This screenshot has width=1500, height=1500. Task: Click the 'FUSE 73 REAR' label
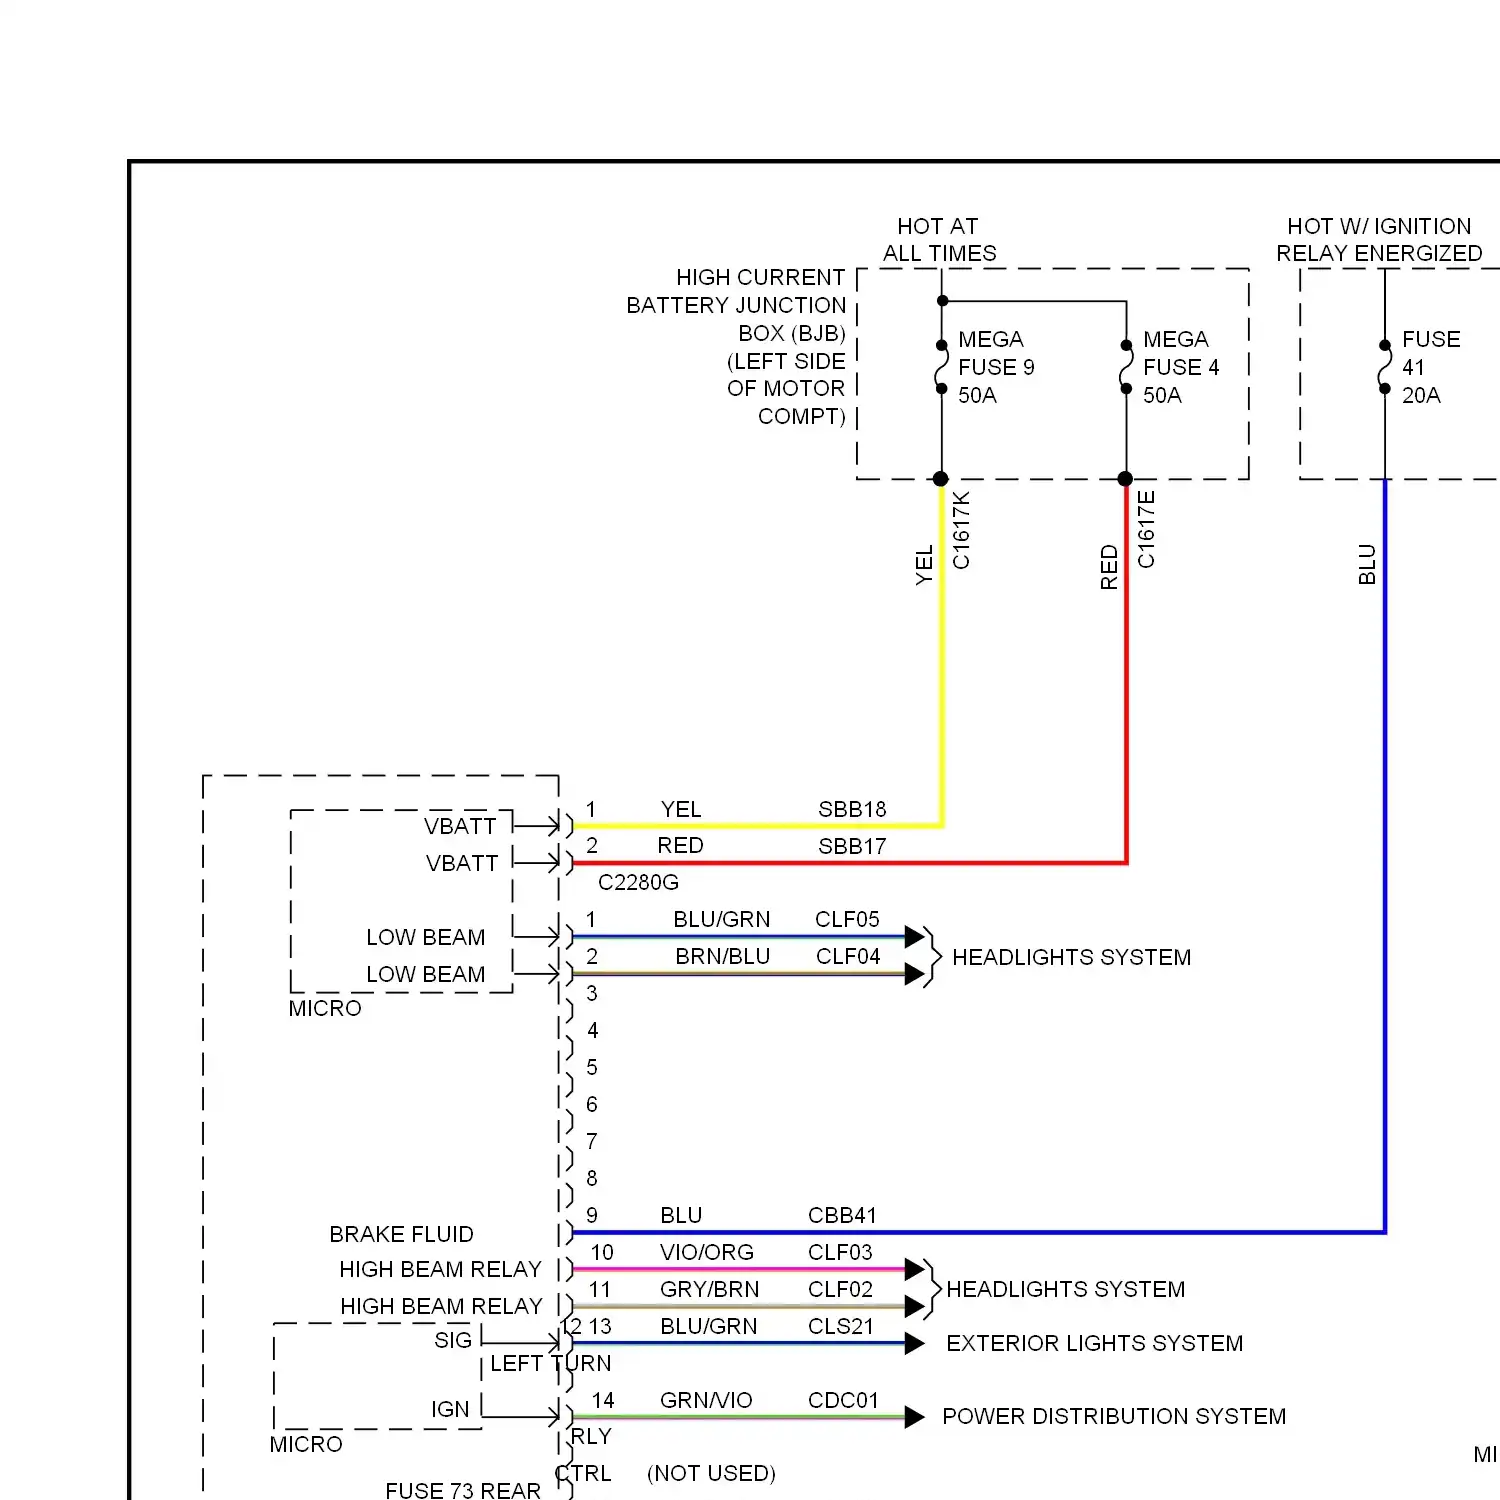463,1490
